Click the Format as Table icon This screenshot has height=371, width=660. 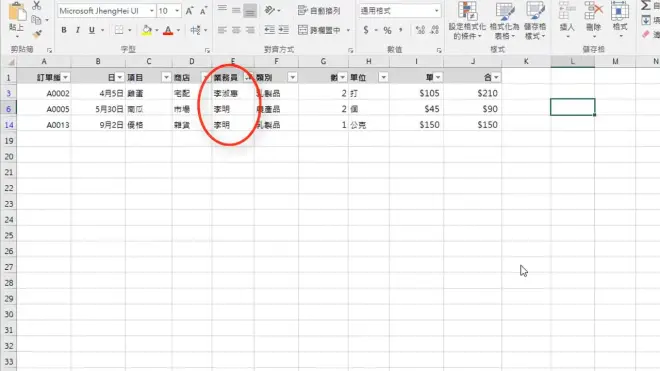[x=504, y=21]
